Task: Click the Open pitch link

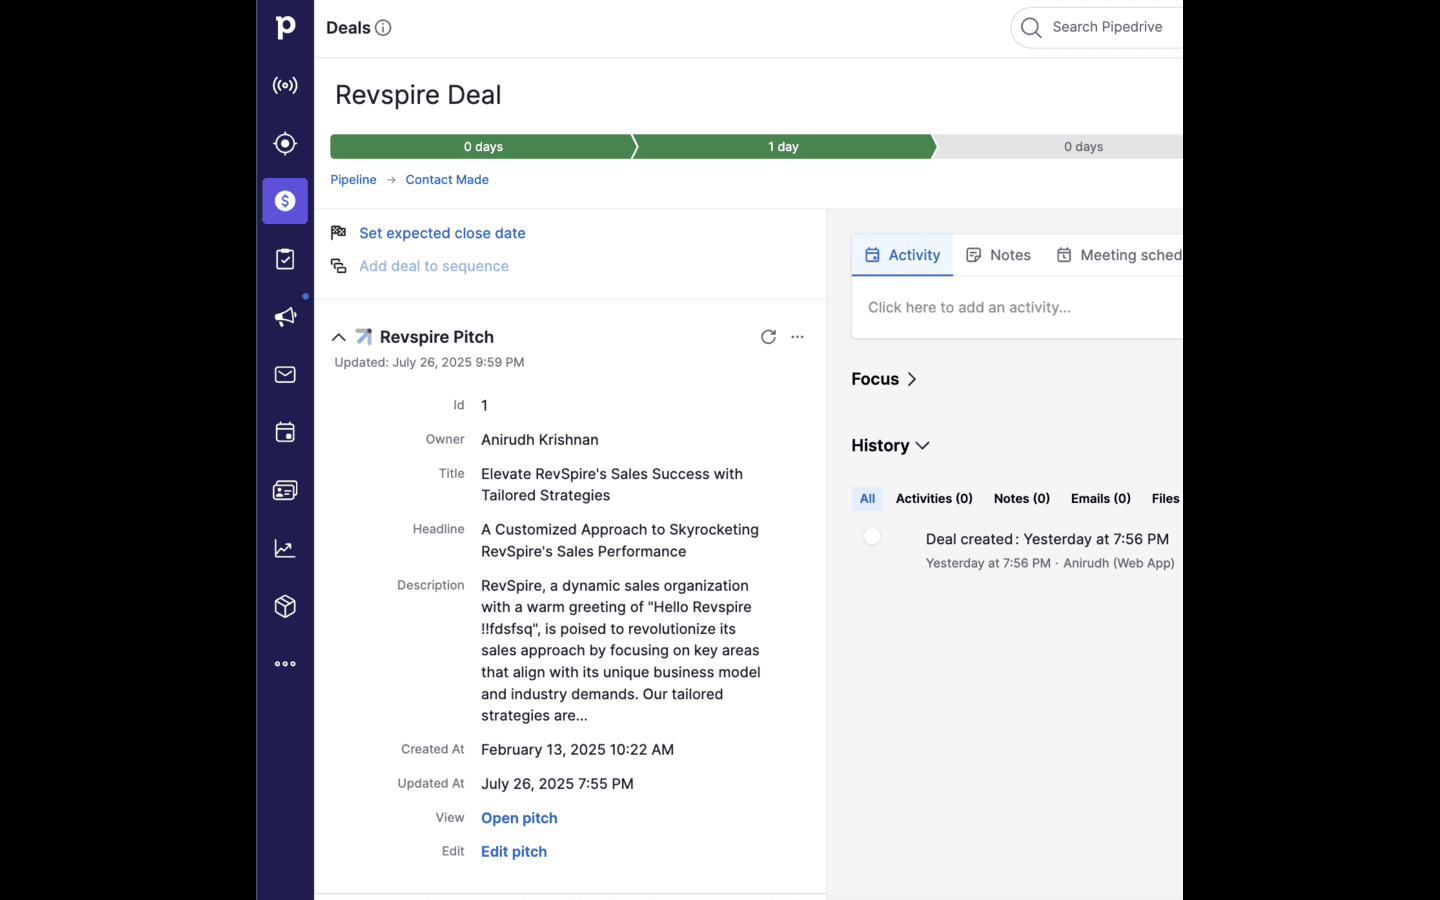Action: pos(519,818)
